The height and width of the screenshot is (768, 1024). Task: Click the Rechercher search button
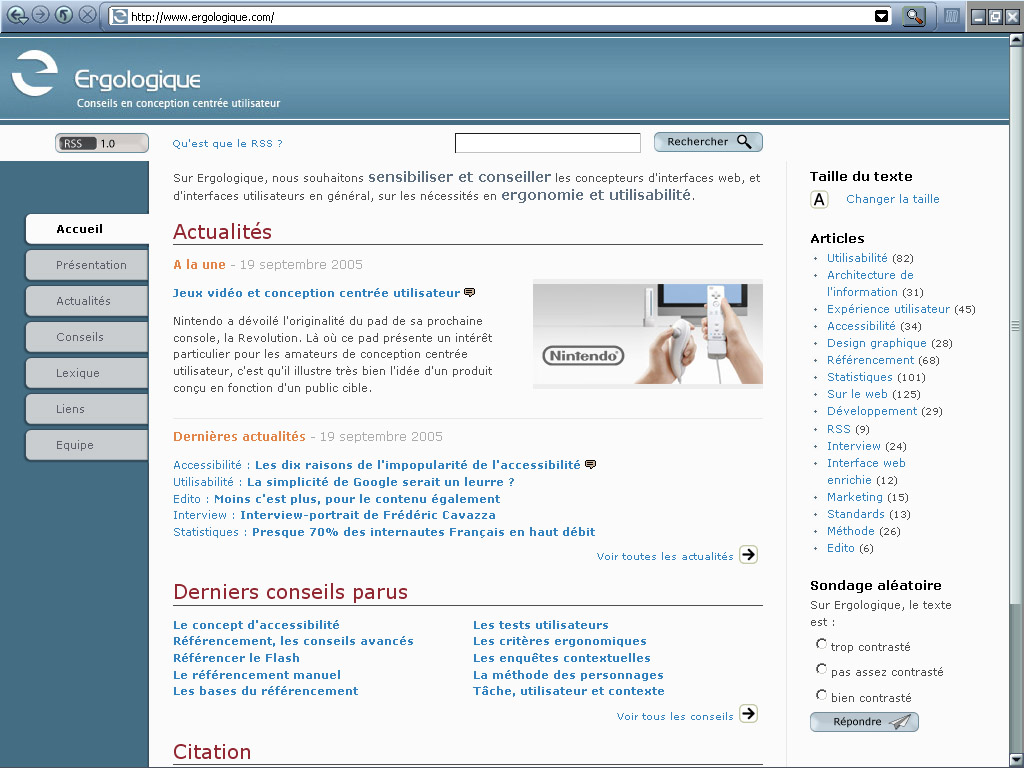pos(708,142)
